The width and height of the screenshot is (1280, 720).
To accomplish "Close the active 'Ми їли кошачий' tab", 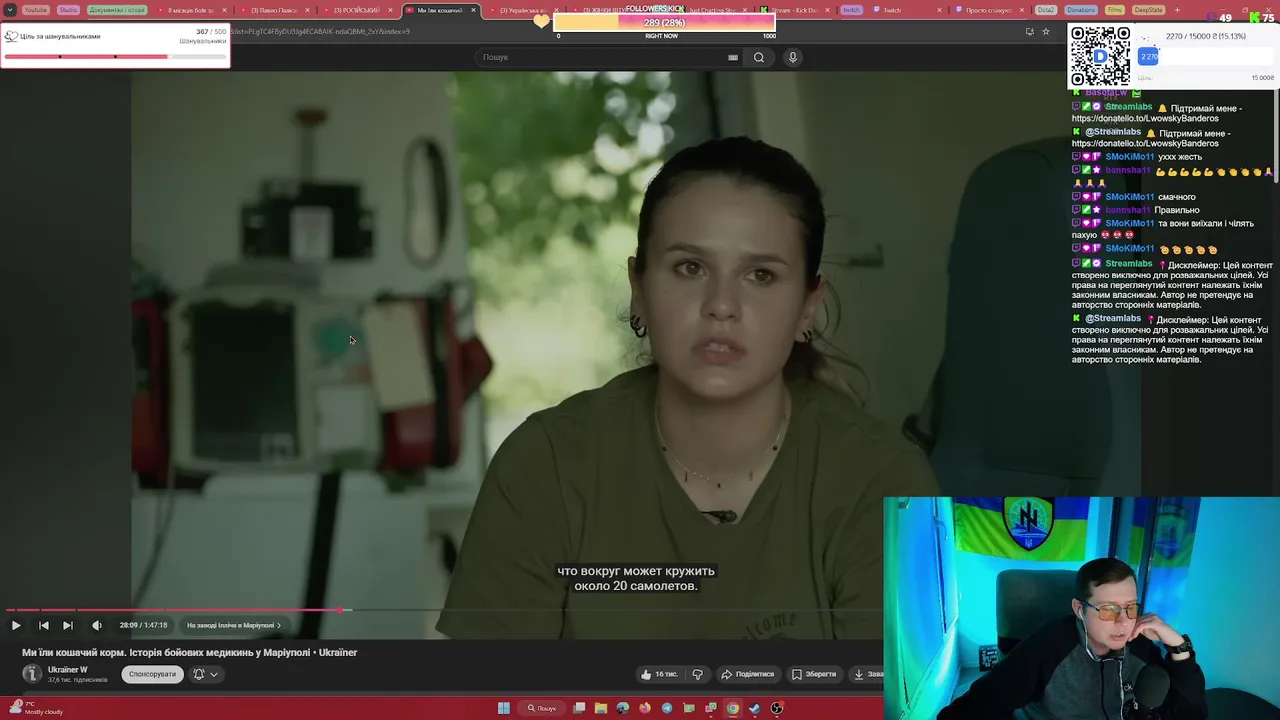I will pyautogui.click(x=474, y=10).
